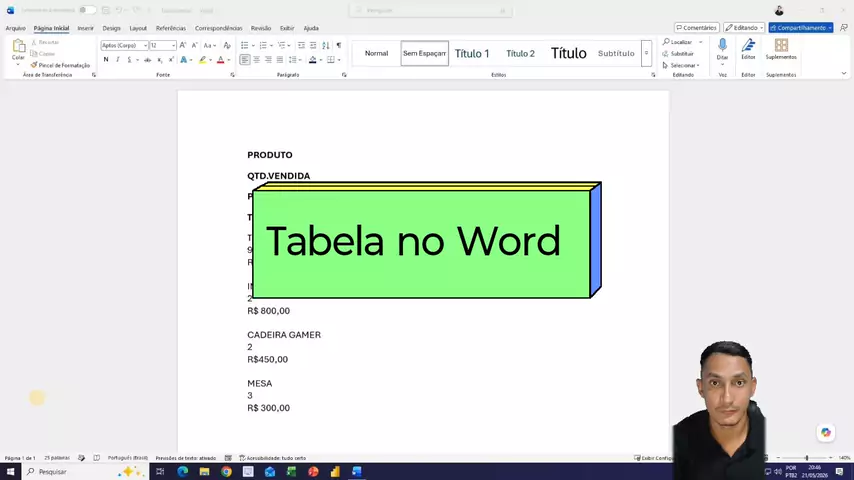The image size is (854, 480).
Task: Click the Localizar search icon
Action: pyautogui.click(x=666, y=42)
